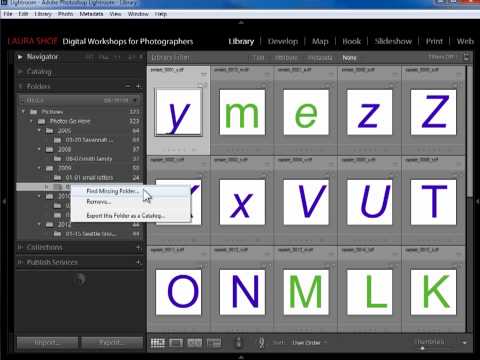Click the Import button
Screen dimensions: 480x360
pyautogui.click(x=47, y=342)
